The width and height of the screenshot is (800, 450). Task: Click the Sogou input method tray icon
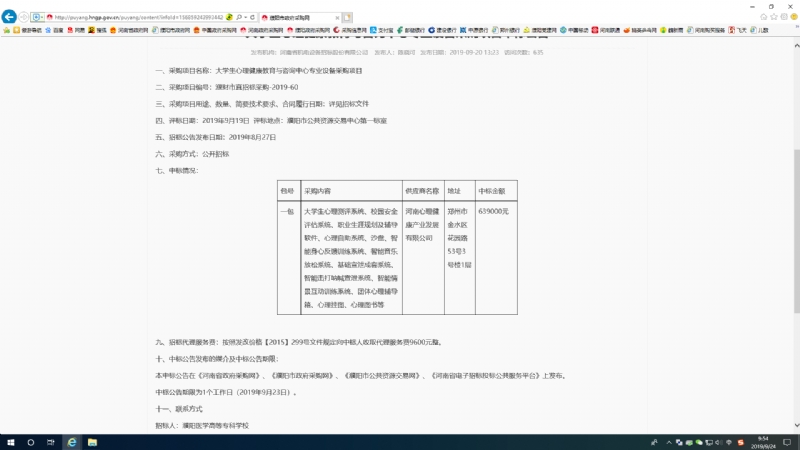[x=741, y=442]
